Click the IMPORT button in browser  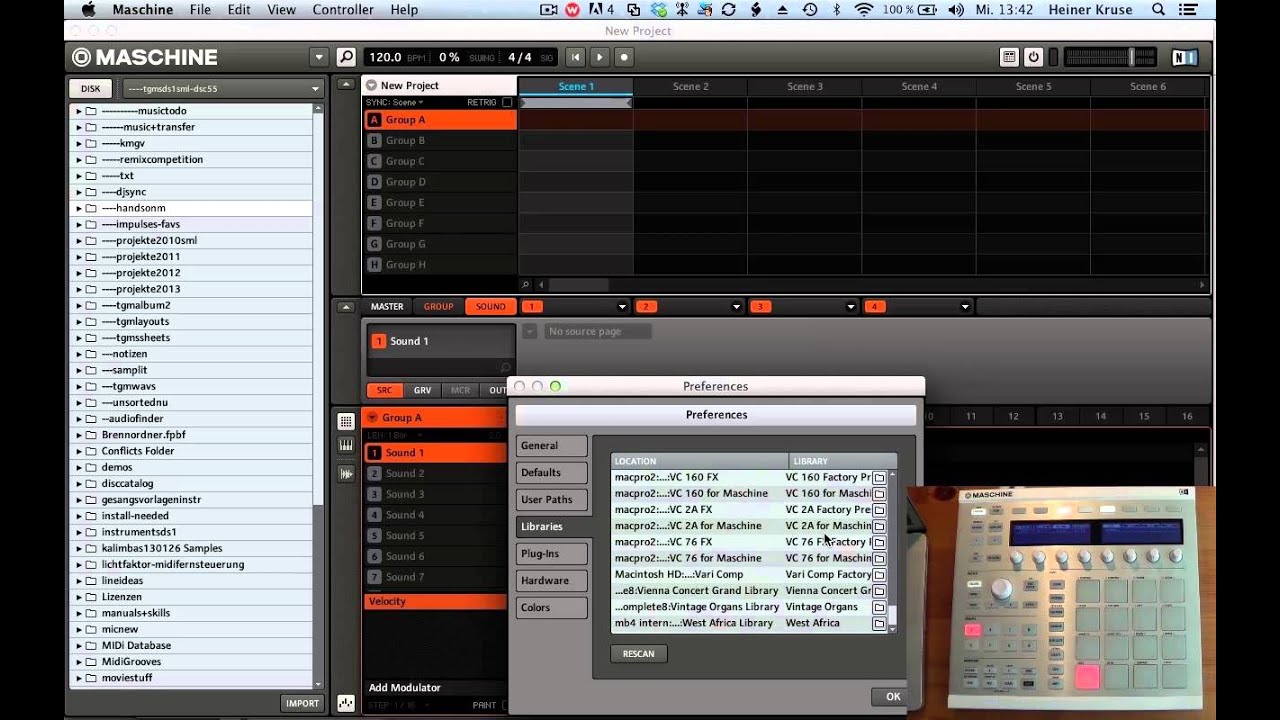click(302, 703)
